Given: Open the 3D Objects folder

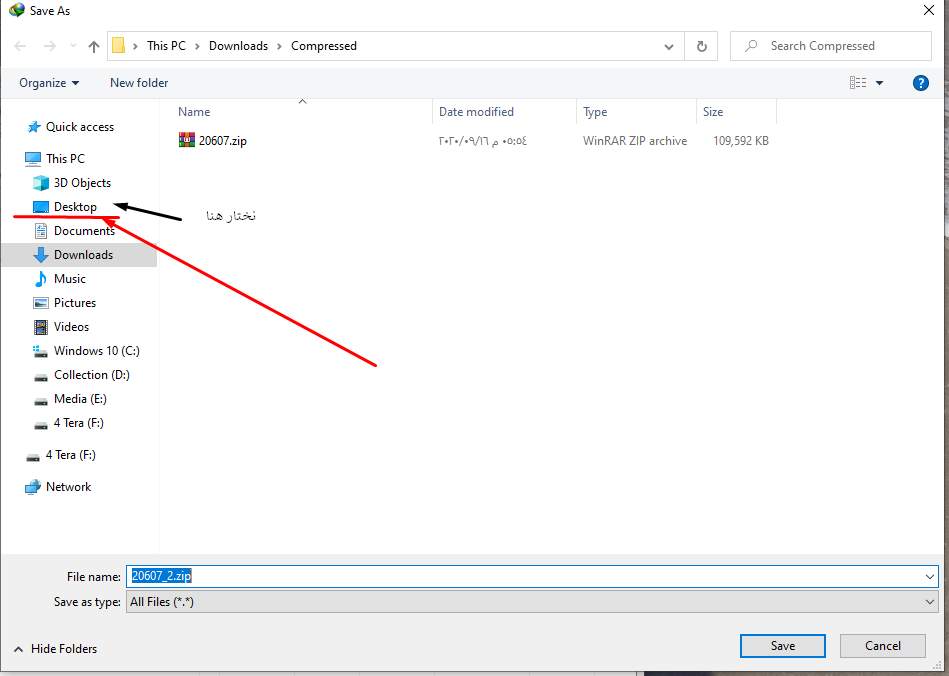Looking at the screenshot, I should click(x=82, y=183).
